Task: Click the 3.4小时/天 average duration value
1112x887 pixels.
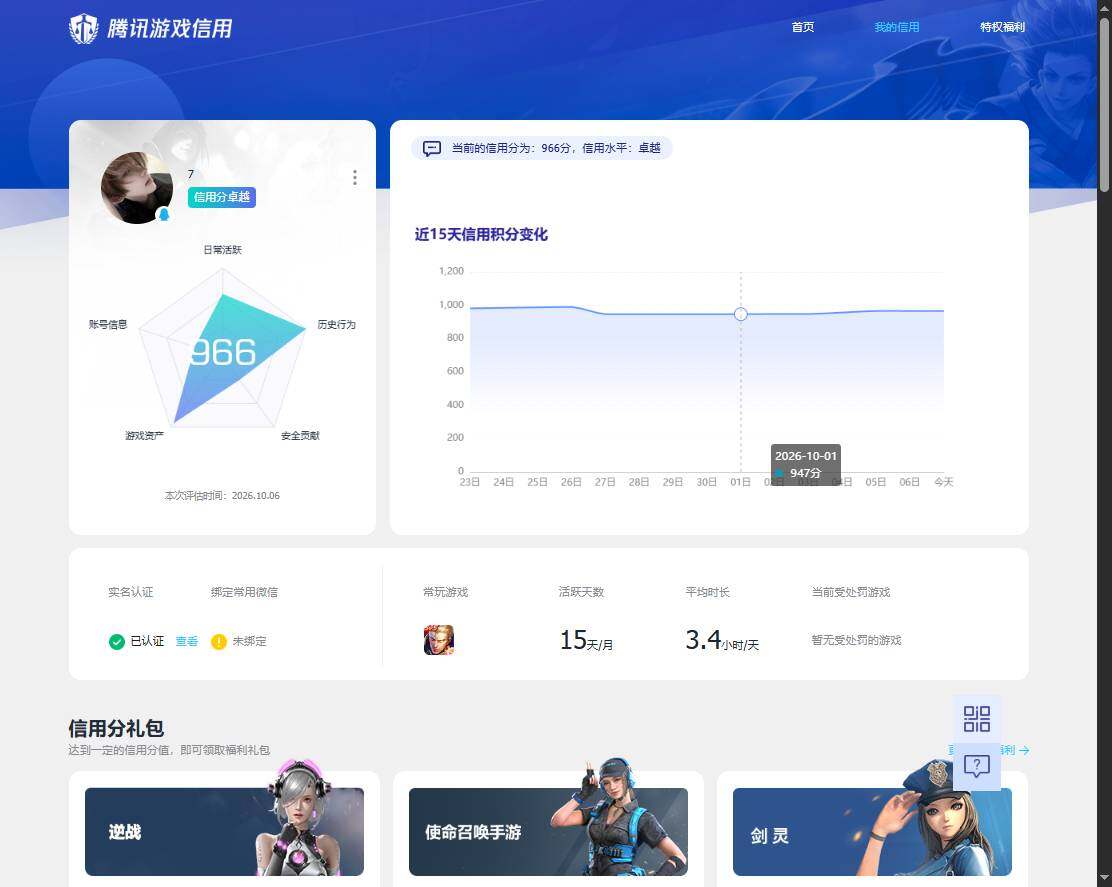Action: tap(722, 640)
